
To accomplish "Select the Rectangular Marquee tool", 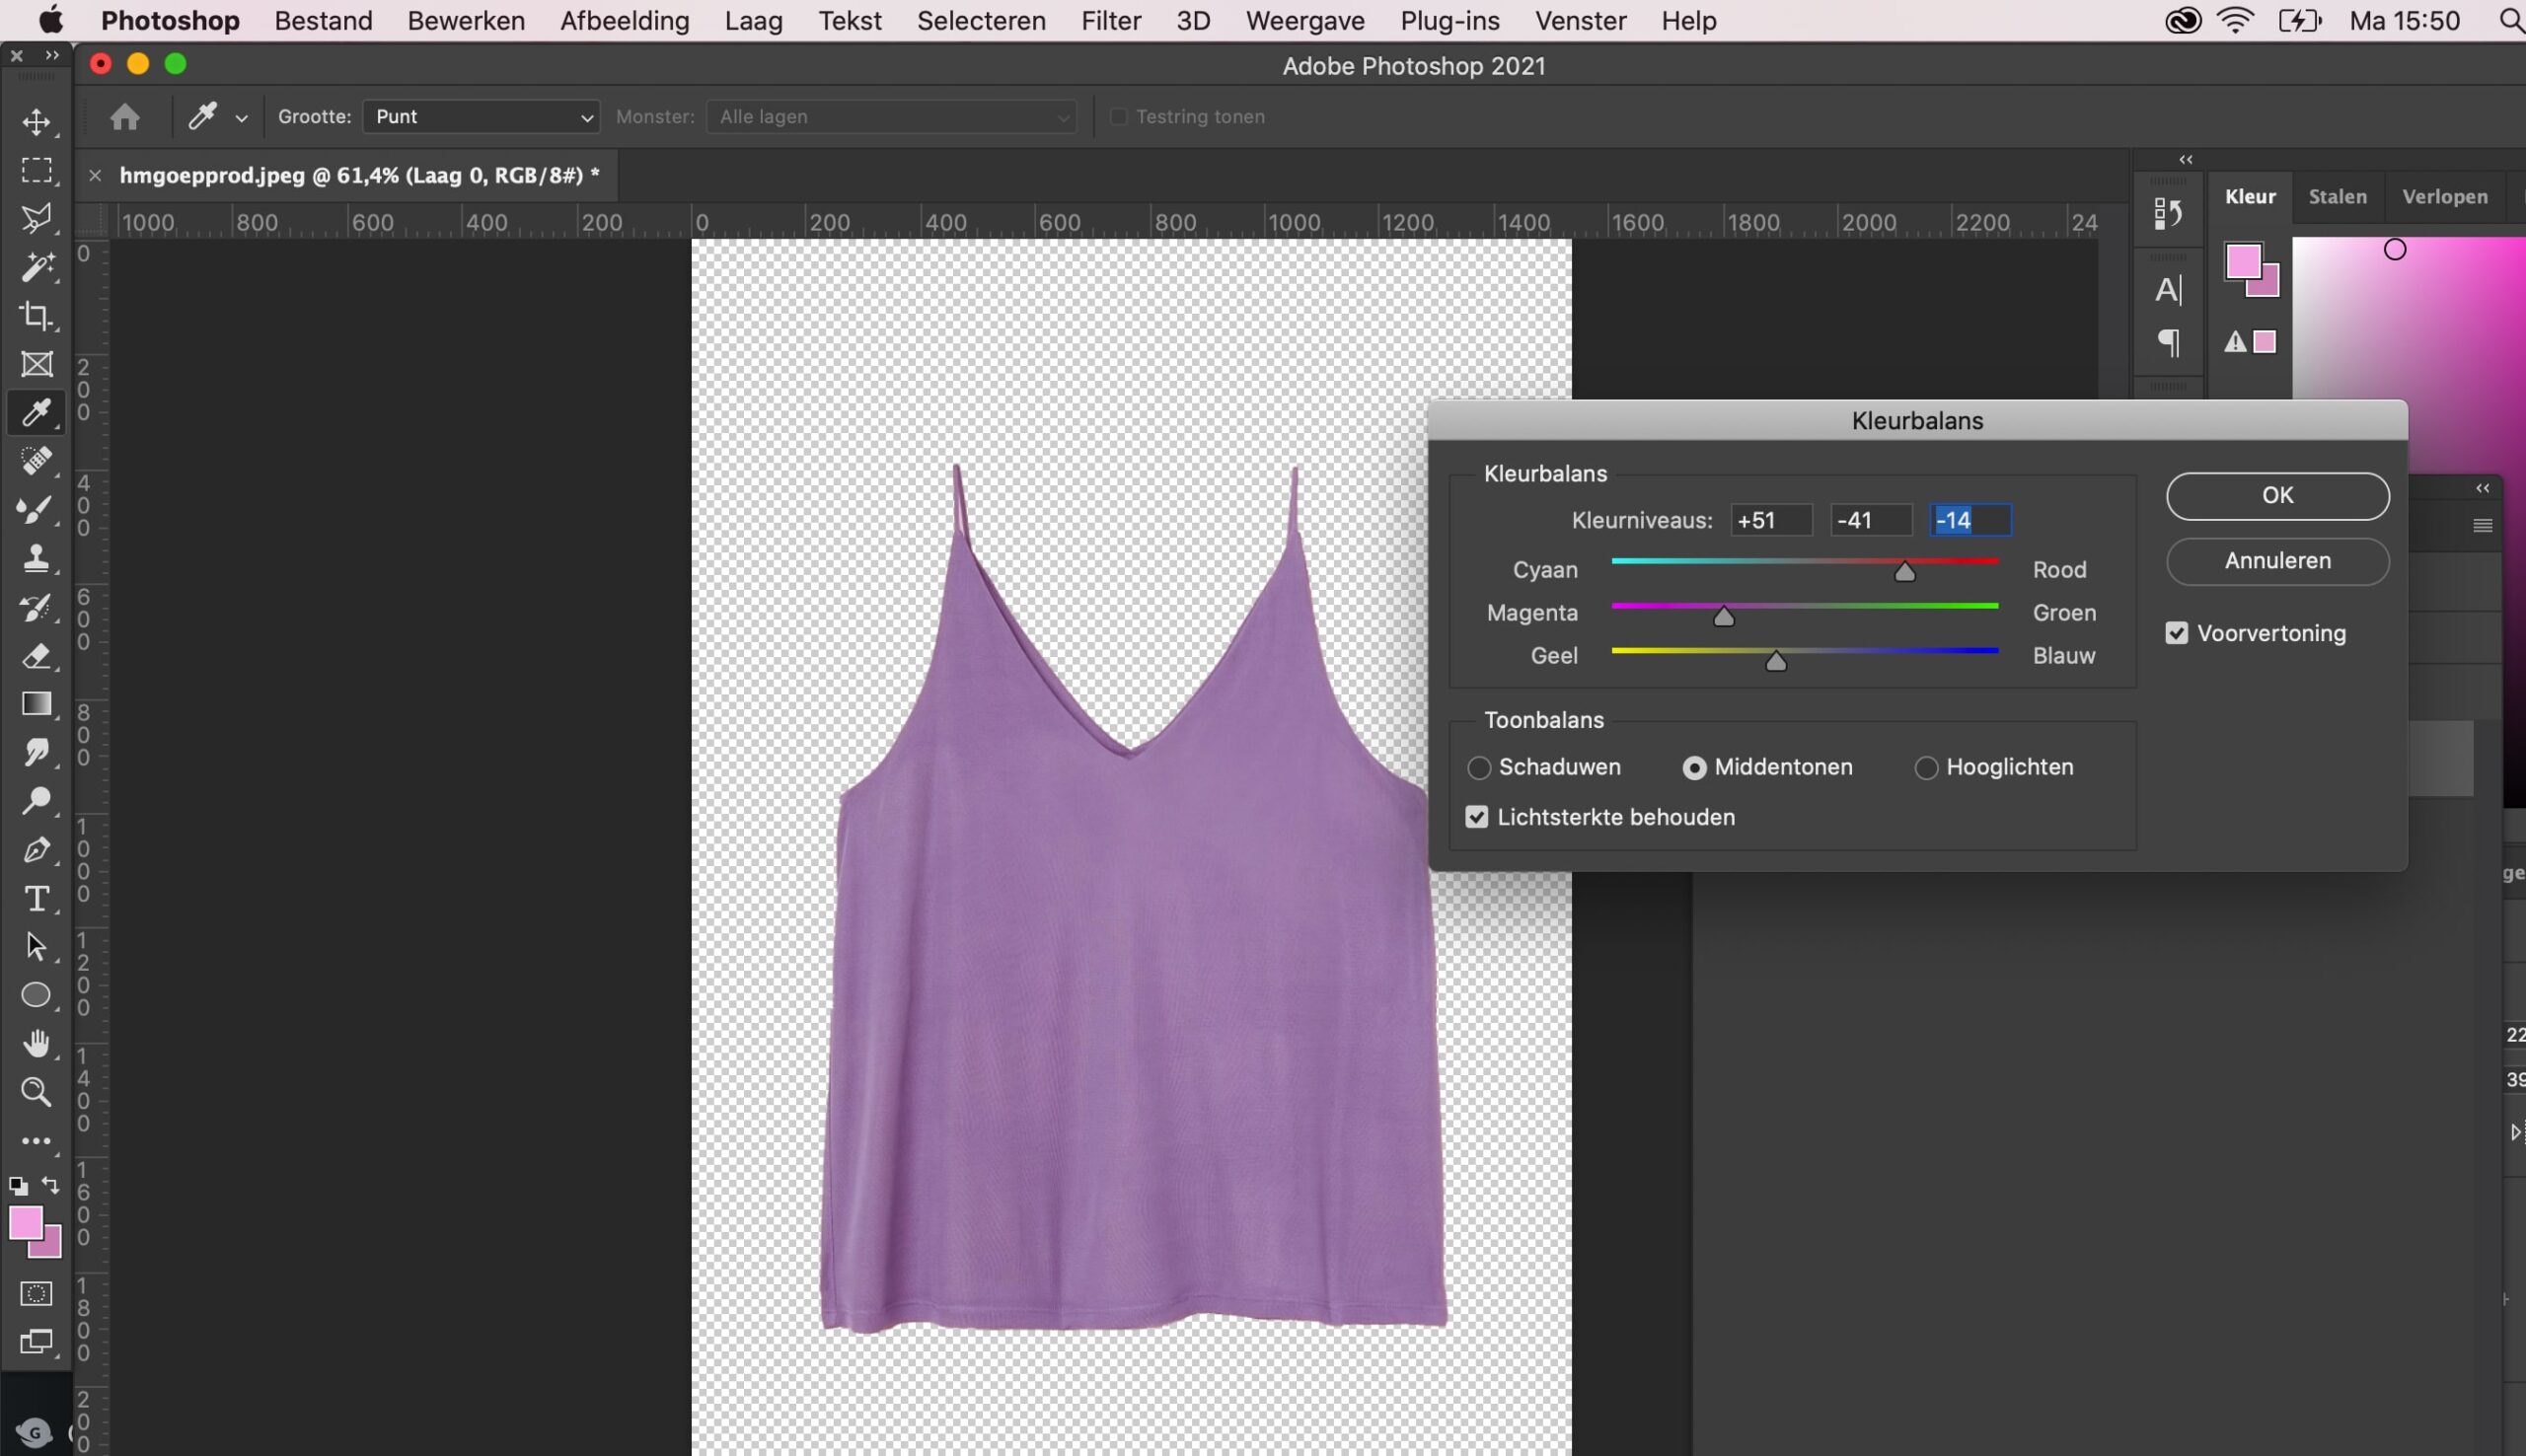I will (37, 171).
